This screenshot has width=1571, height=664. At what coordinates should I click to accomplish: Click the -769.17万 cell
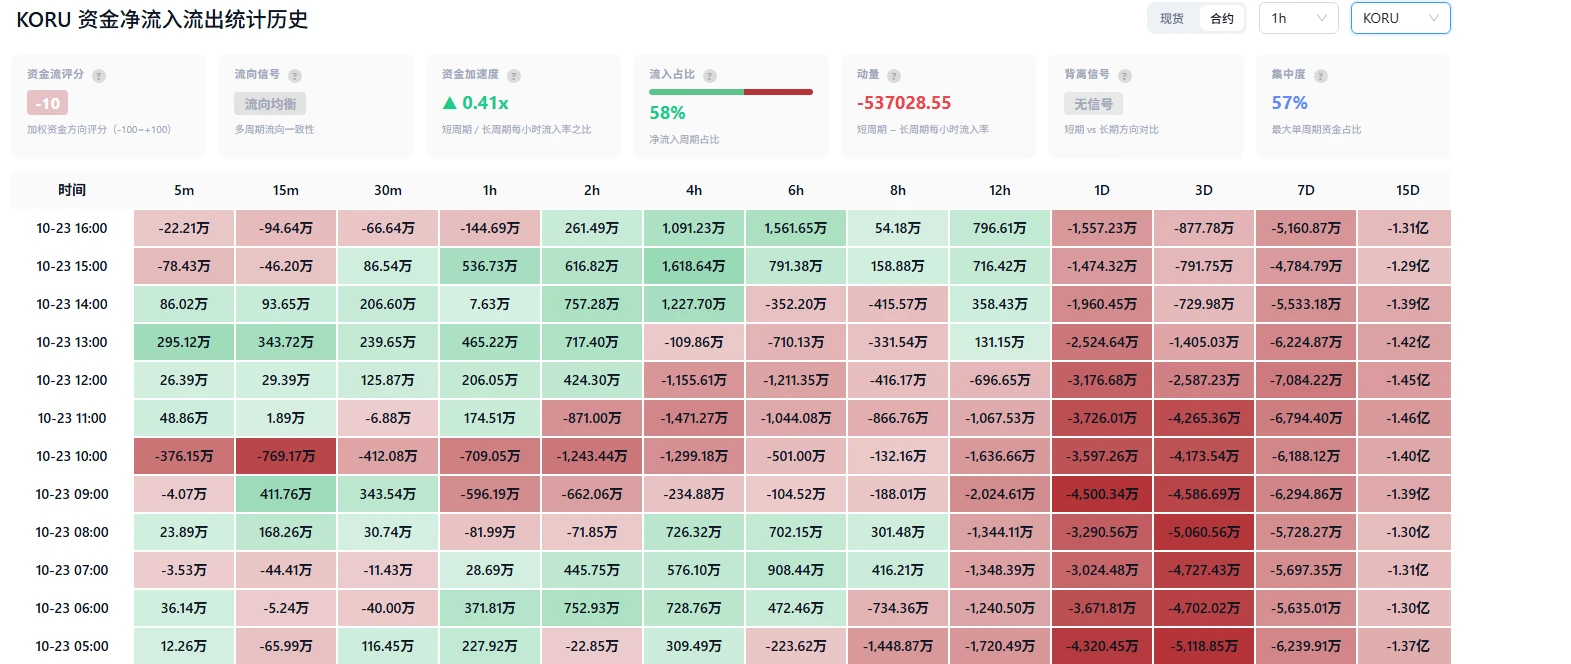pyautogui.click(x=286, y=456)
